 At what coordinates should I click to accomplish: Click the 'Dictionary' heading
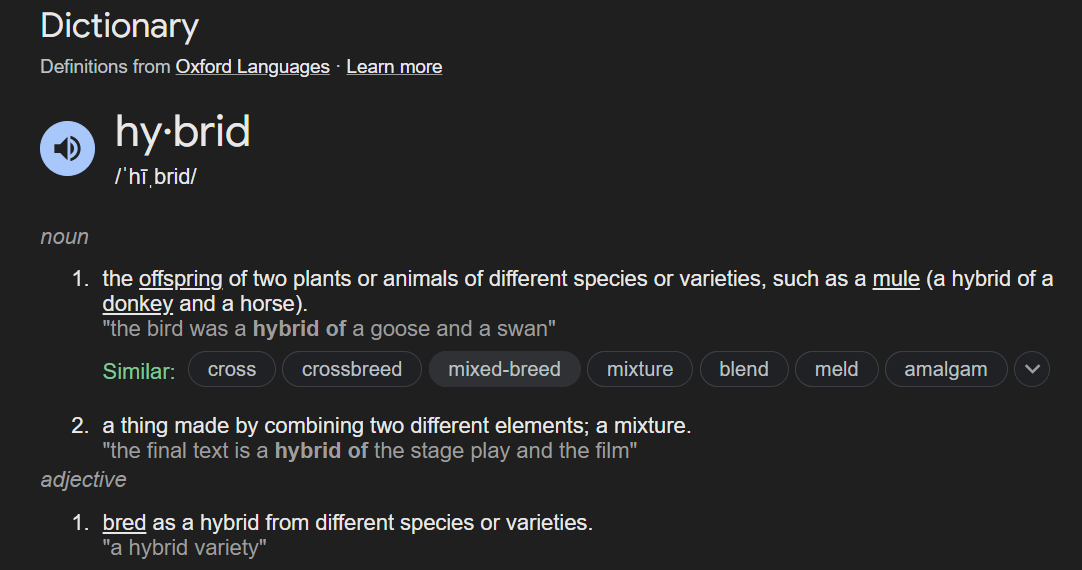click(119, 26)
